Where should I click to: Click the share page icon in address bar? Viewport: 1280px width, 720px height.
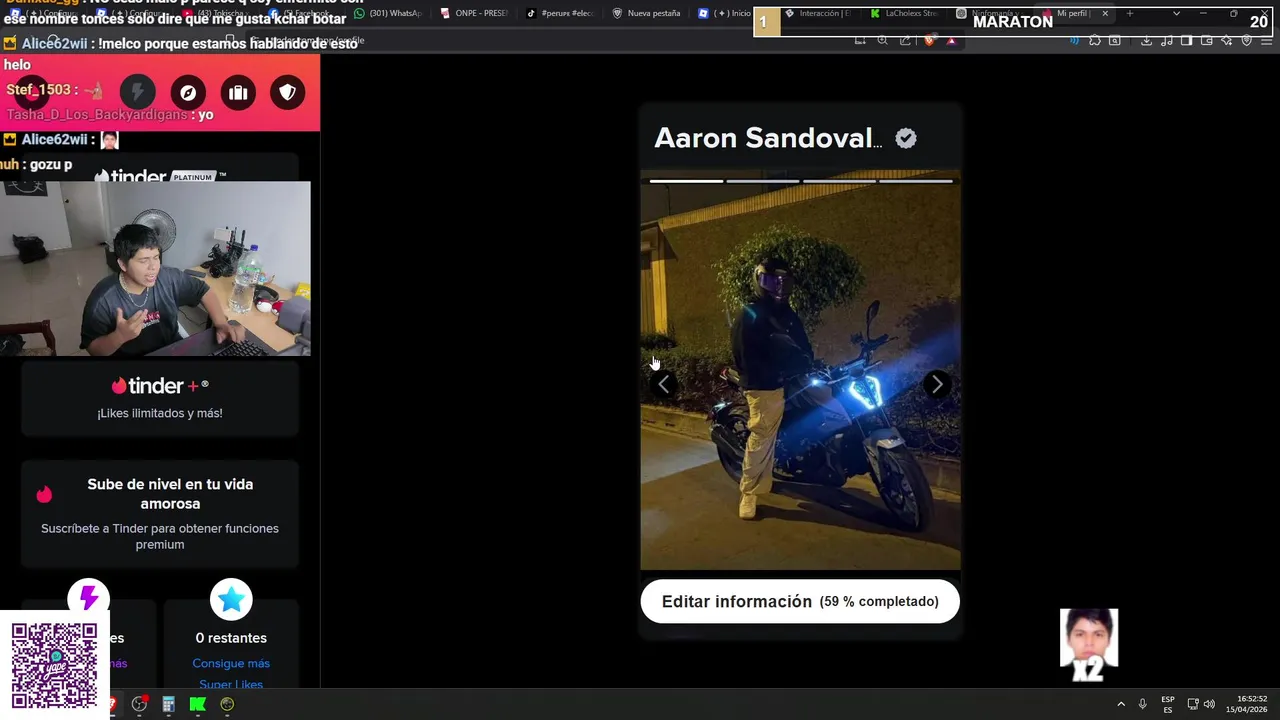905,40
